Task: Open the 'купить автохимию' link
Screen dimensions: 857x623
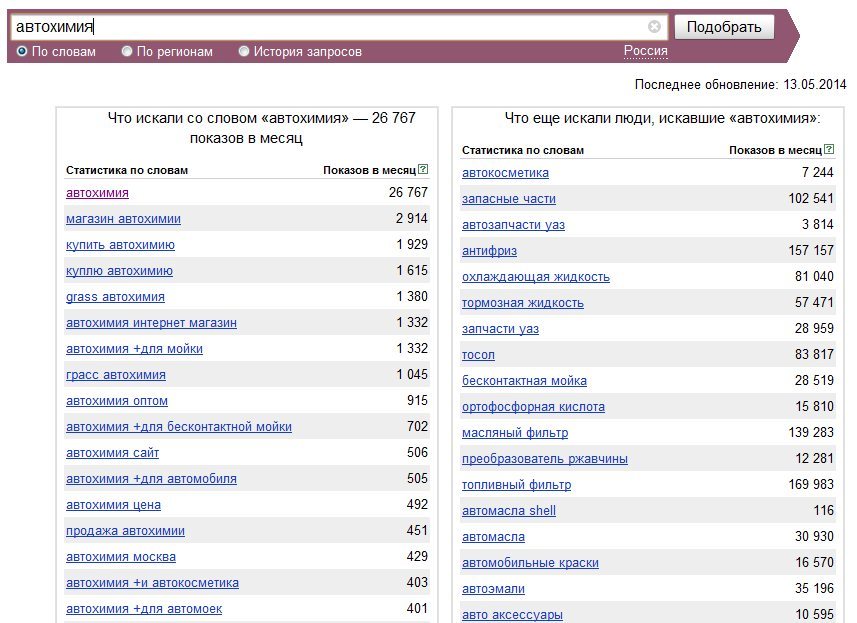Action: 120,245
